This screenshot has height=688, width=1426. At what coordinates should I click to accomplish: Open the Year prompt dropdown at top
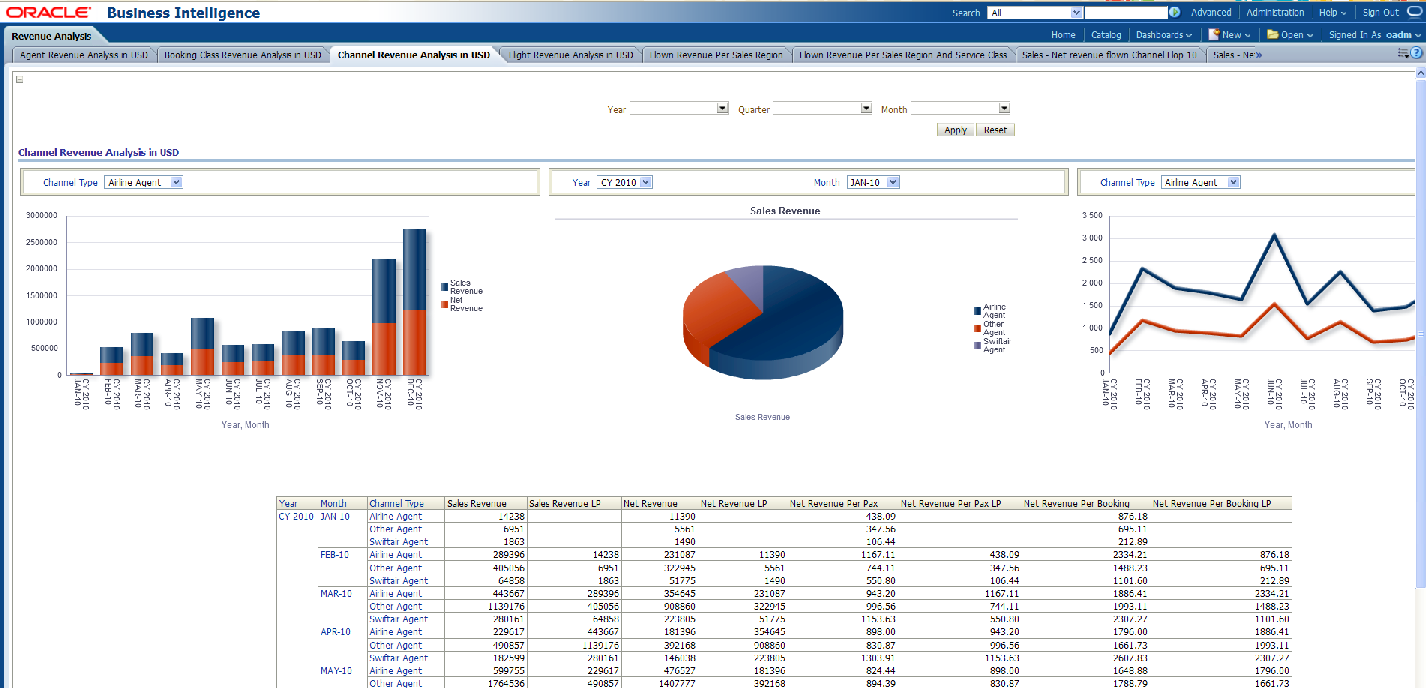[x=722, y=109]
